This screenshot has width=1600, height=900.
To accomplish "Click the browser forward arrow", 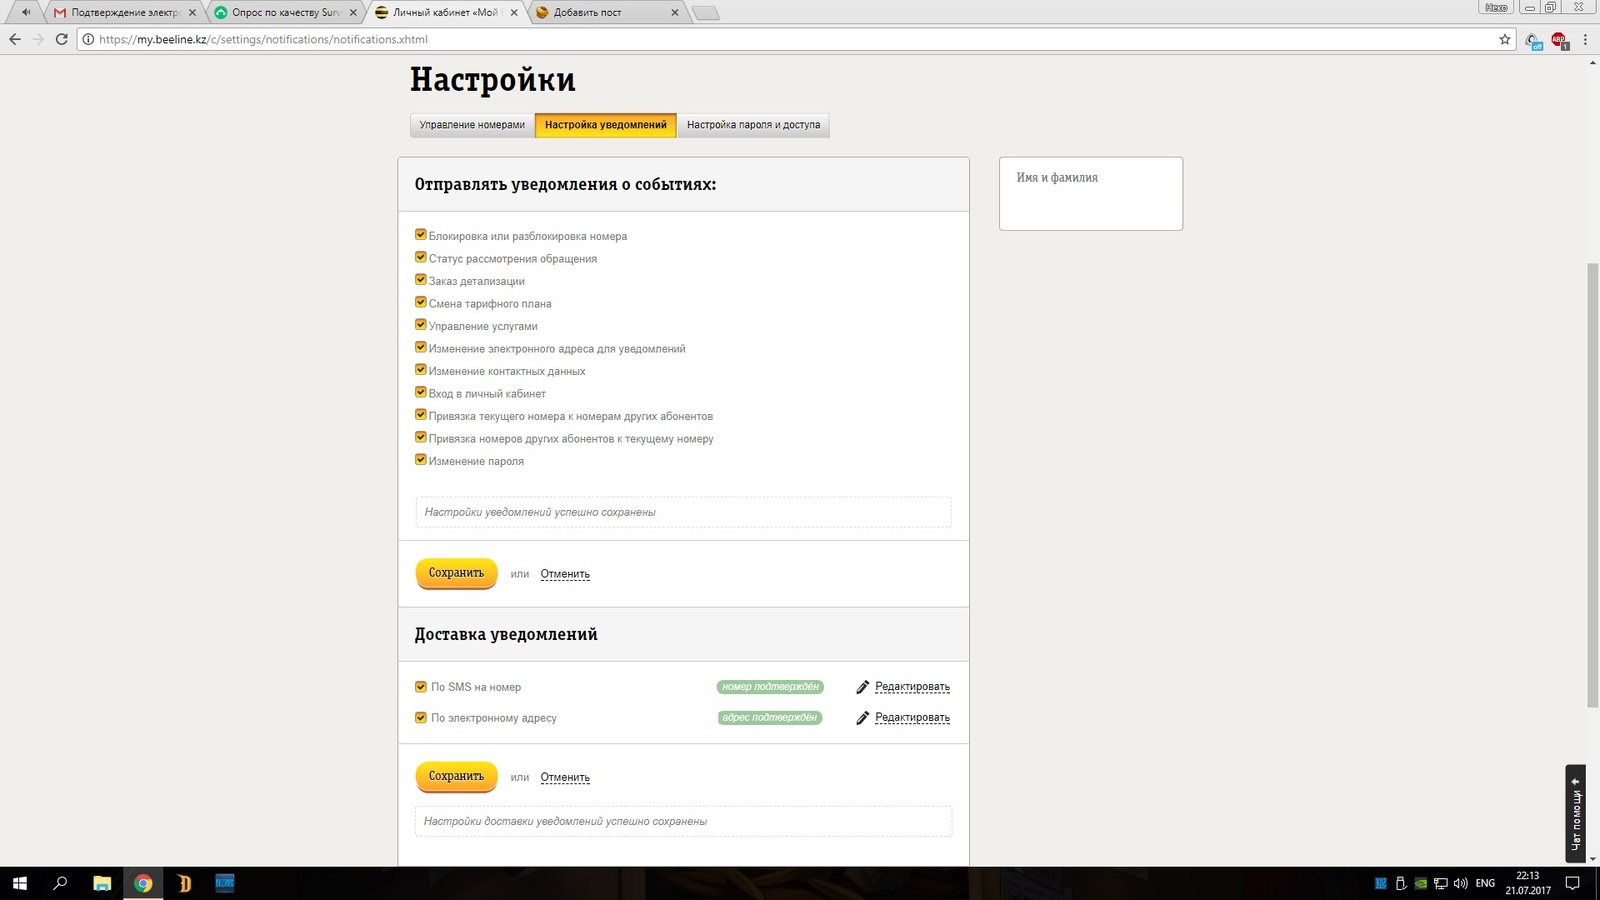I will pyautogui.click(x=38, y=39).
